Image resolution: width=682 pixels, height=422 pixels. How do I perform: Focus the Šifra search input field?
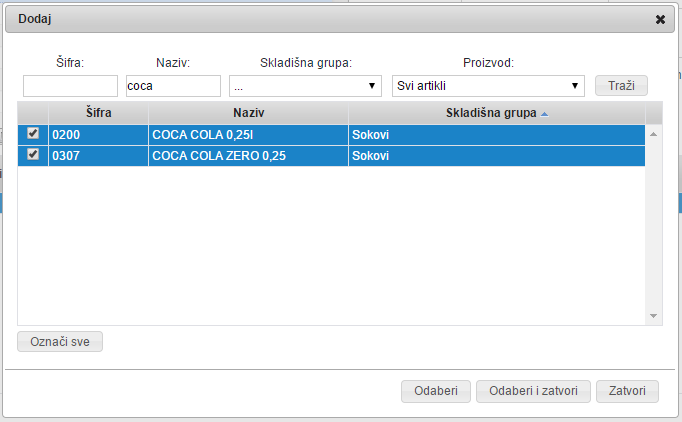[x=70, y=86]
